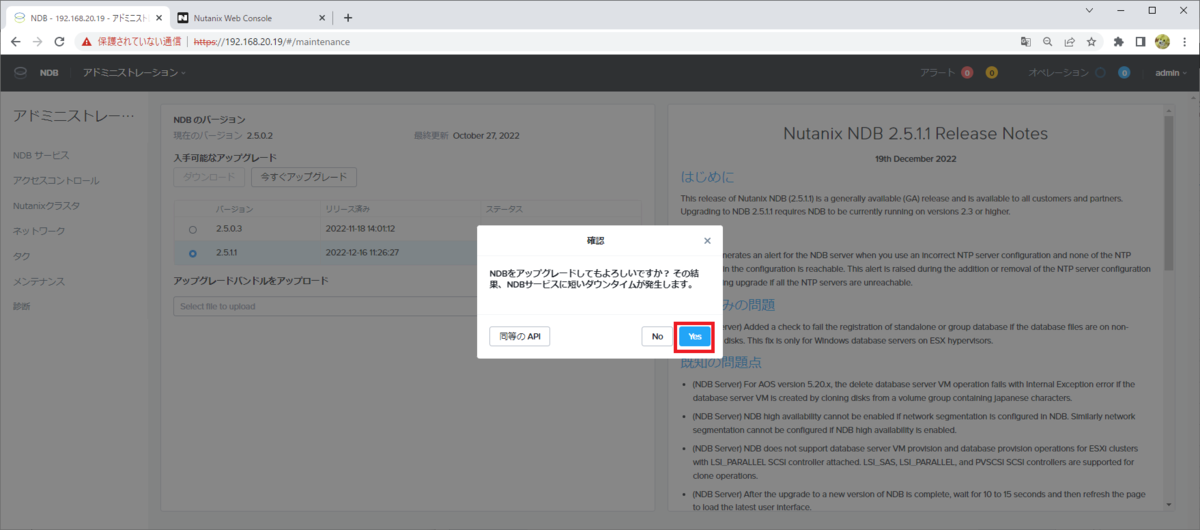Share this page from the address bar
This screenshot has width=1200, height=530.
pos(1069,41)
